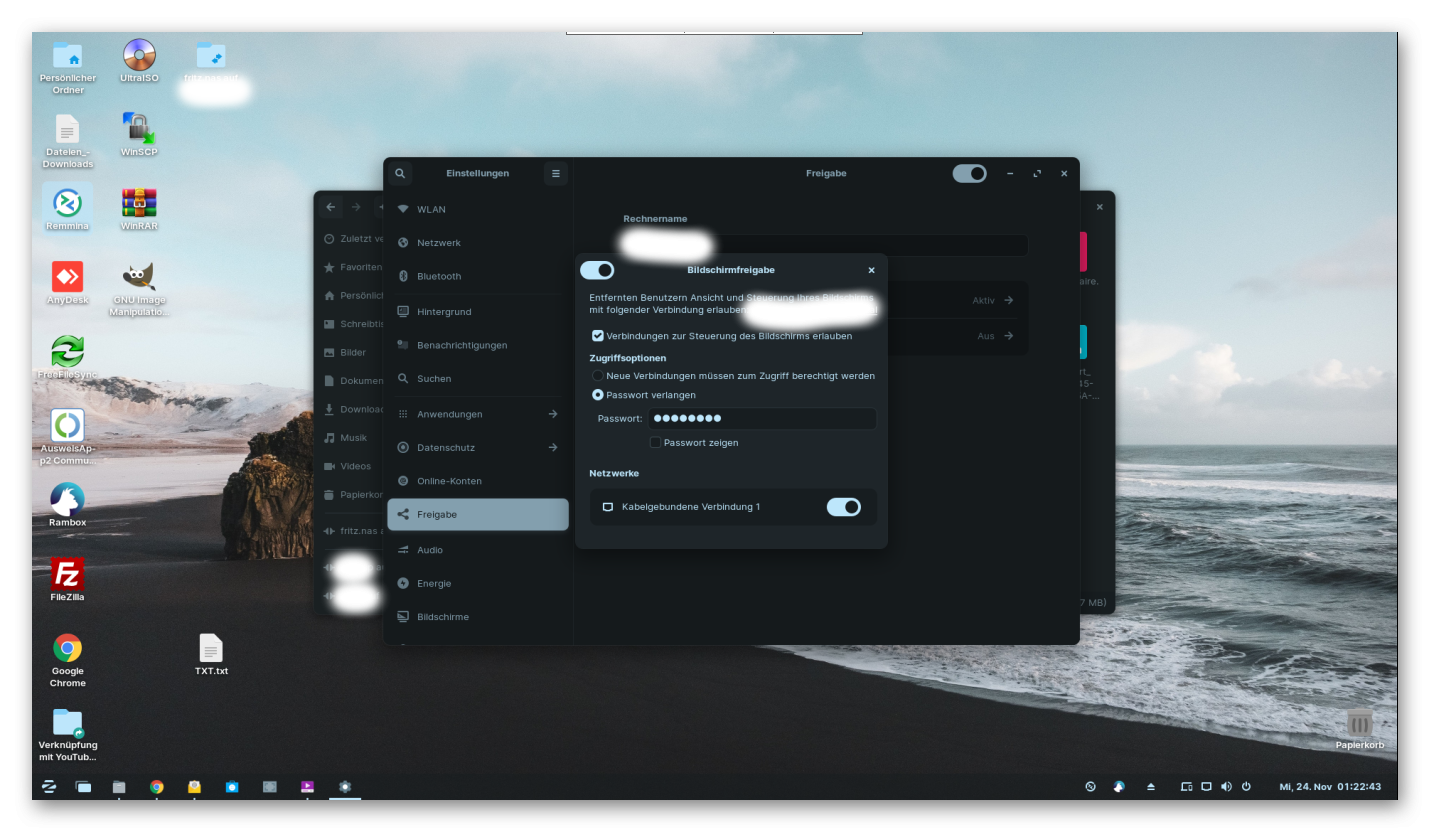Open fritz.nas entry in file manager sidebar
The width and height of the screenshot is (1430, 832).
350,531
